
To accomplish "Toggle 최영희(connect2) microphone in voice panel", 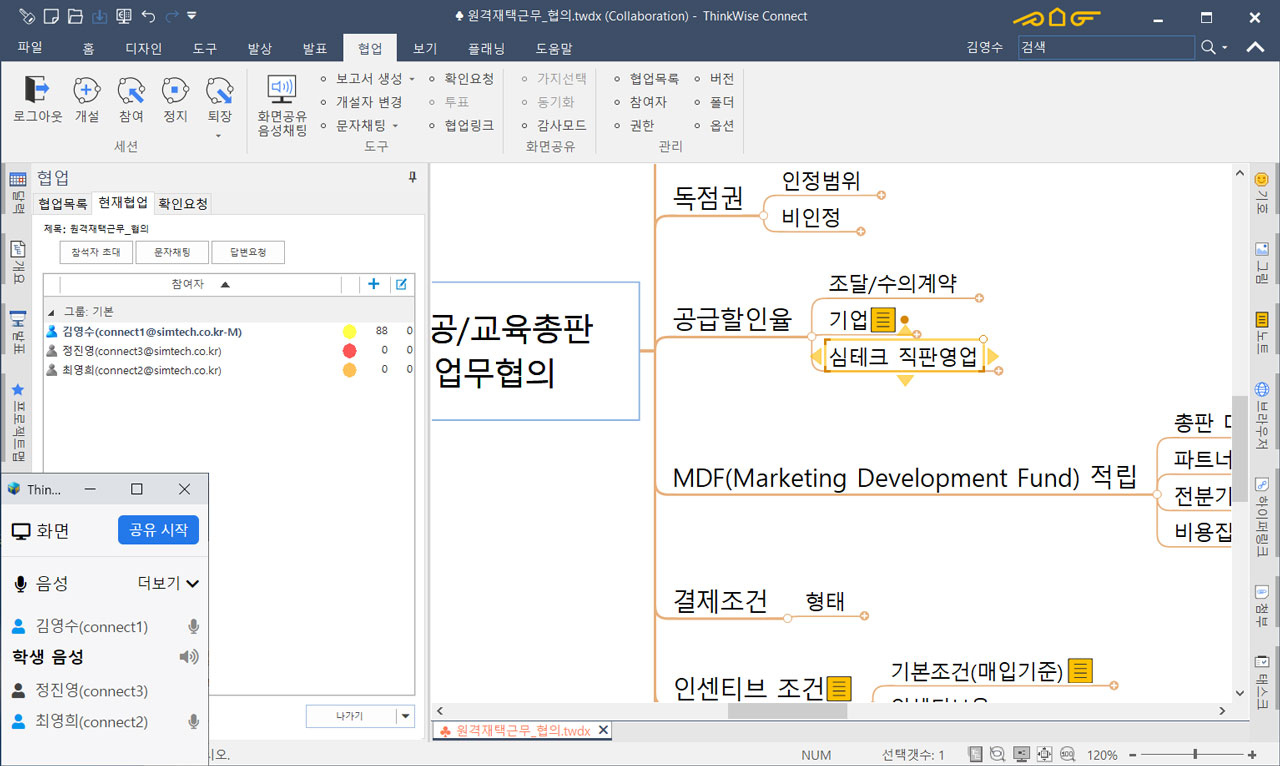I will point(194,722).
